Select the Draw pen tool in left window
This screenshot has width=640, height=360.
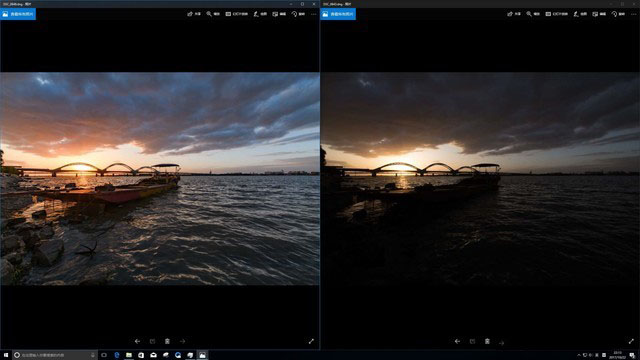pos(260,14)
